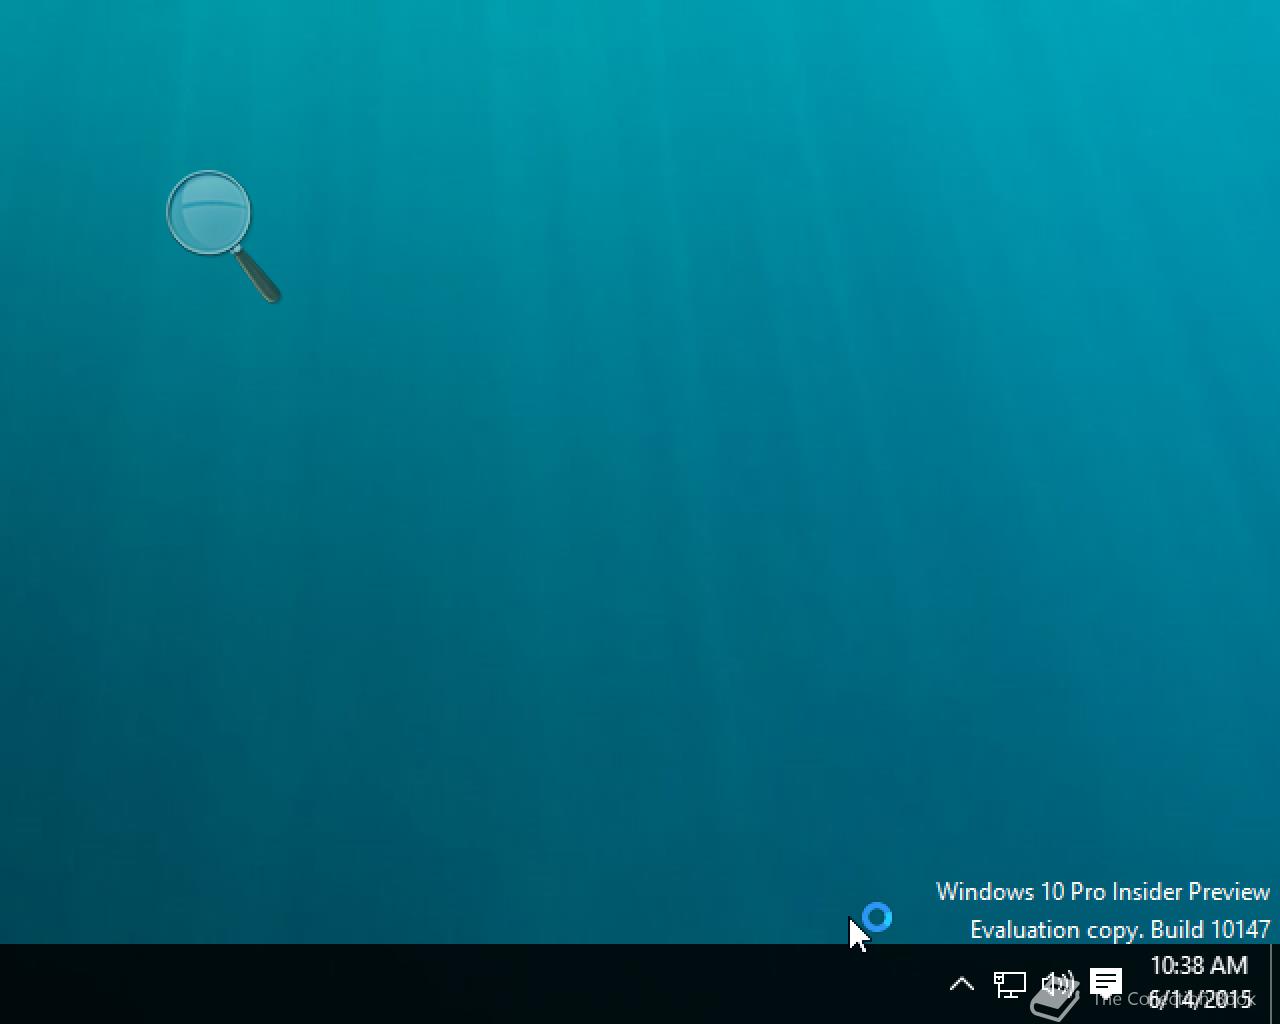Image resolution: width=1280 pixels, height=1024 pixels.
Task: Click the Show desktop sliver button
Action: (1274, 984)
